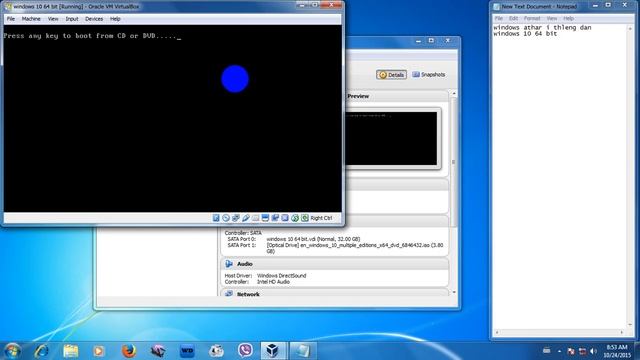Launch Internet Explorer from the taskbar

[41, 351]
